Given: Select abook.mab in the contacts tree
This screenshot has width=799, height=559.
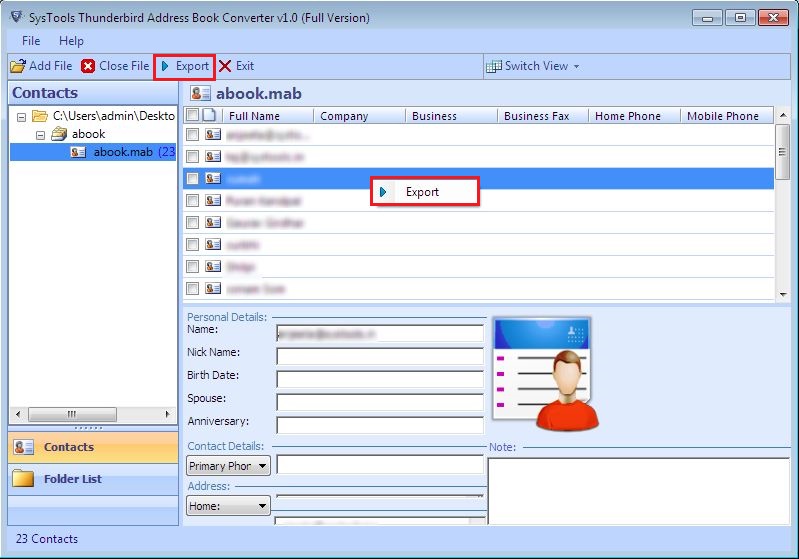Looking at the screenshot, I should pyautogui.click(x=123, y=152).
